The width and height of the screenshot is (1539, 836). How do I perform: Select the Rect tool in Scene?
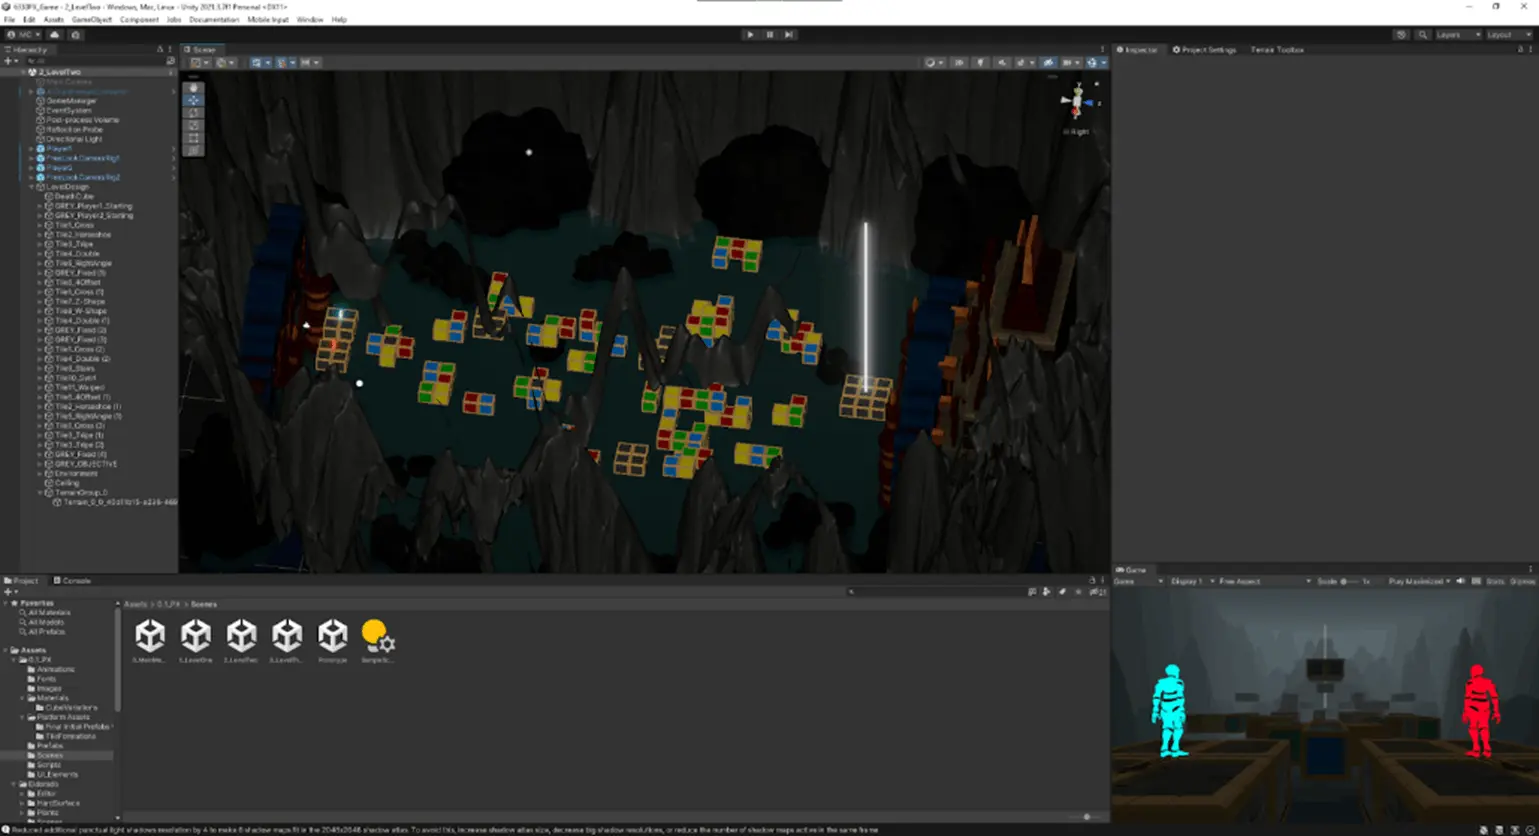(193, 138)
